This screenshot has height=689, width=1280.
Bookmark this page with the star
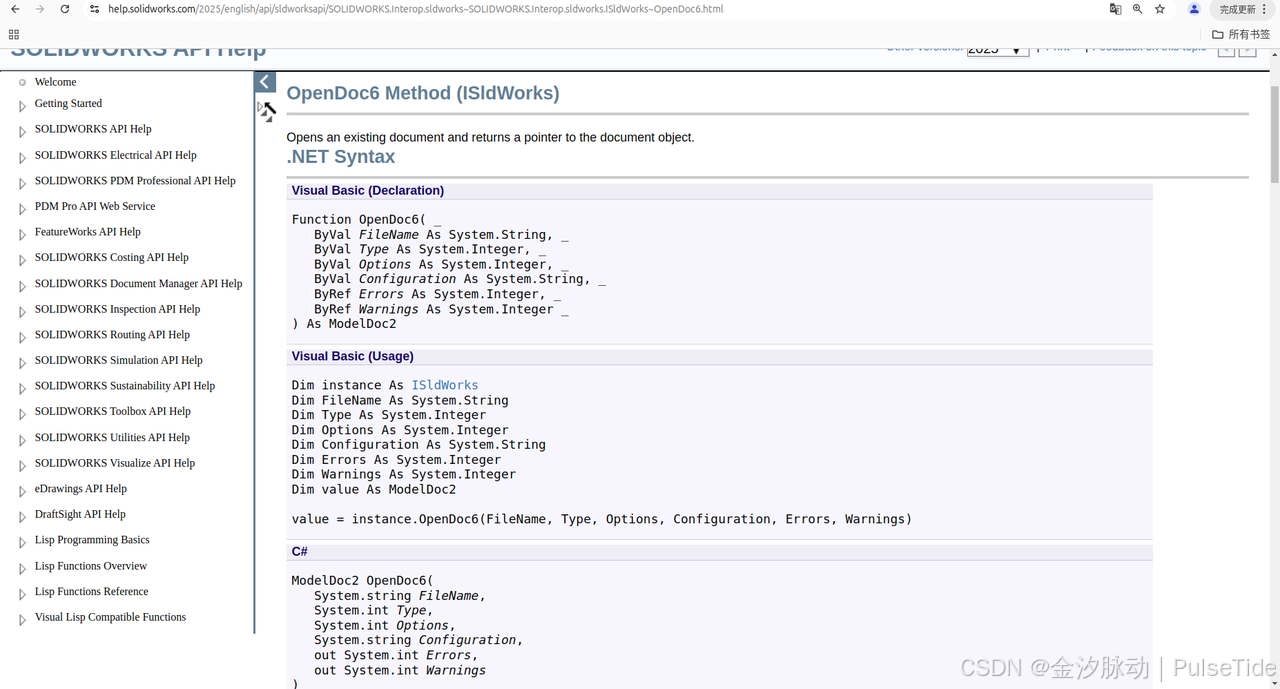(x=1160, y=9)
